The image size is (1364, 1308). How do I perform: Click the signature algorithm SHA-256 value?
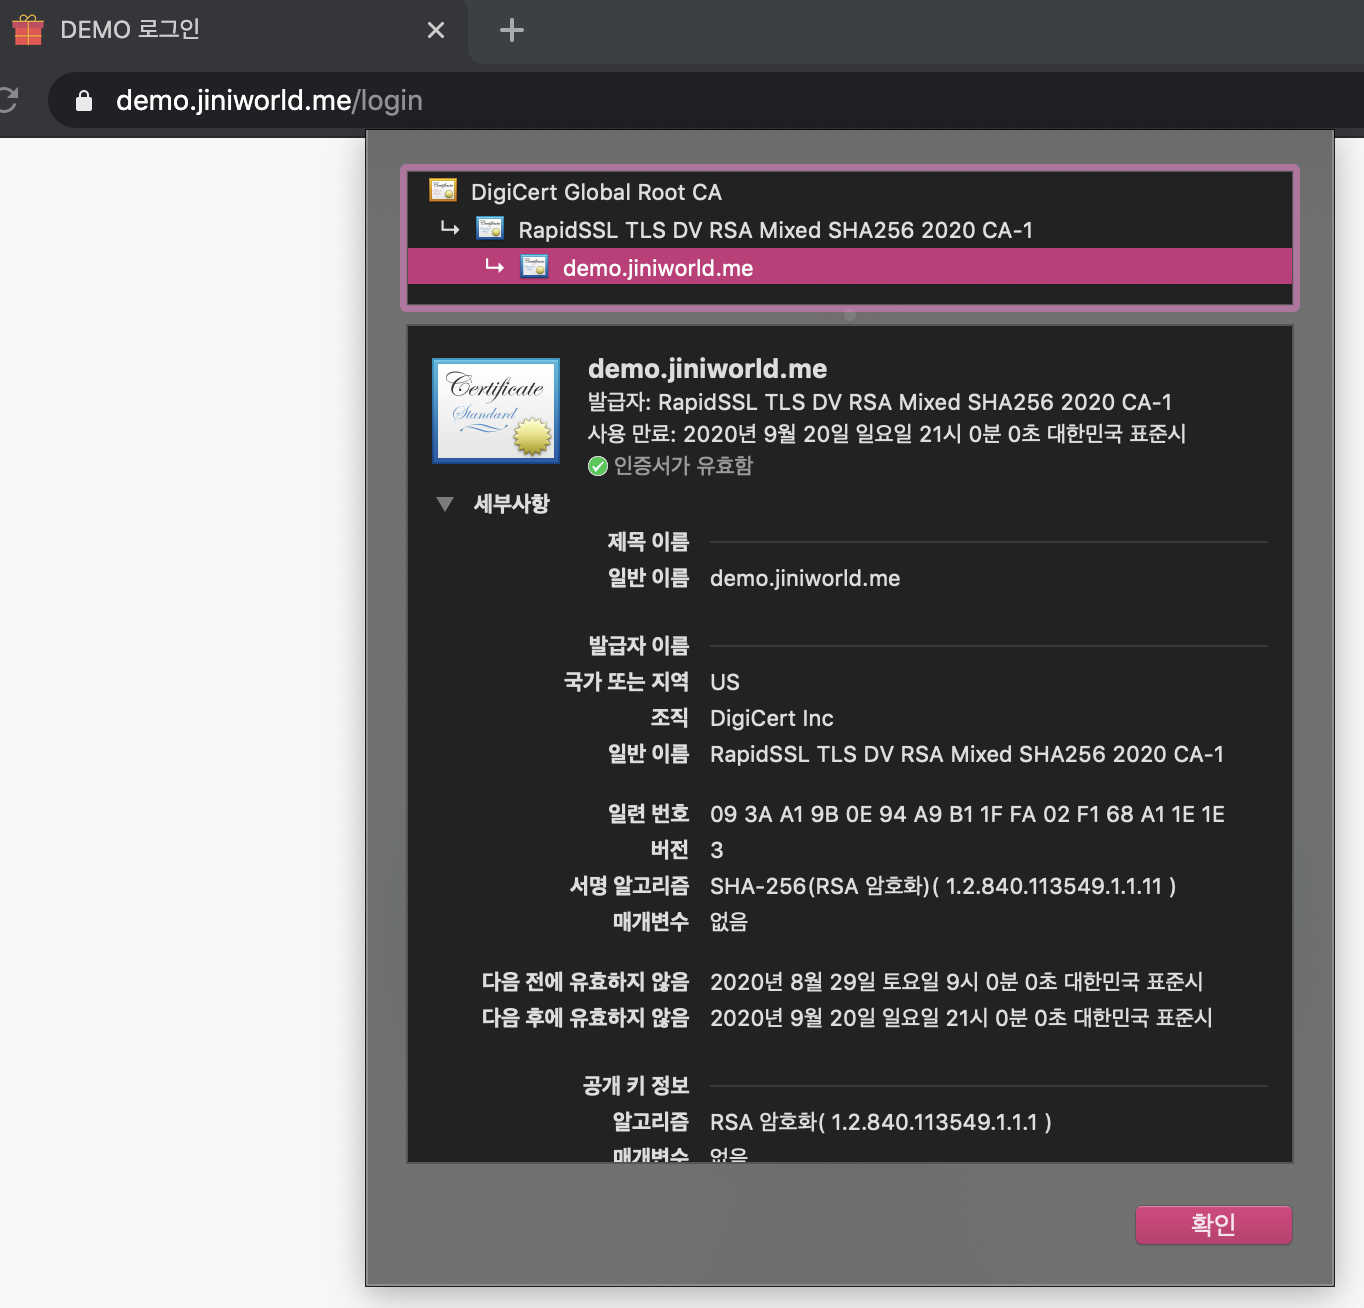(x=943, y=886)
